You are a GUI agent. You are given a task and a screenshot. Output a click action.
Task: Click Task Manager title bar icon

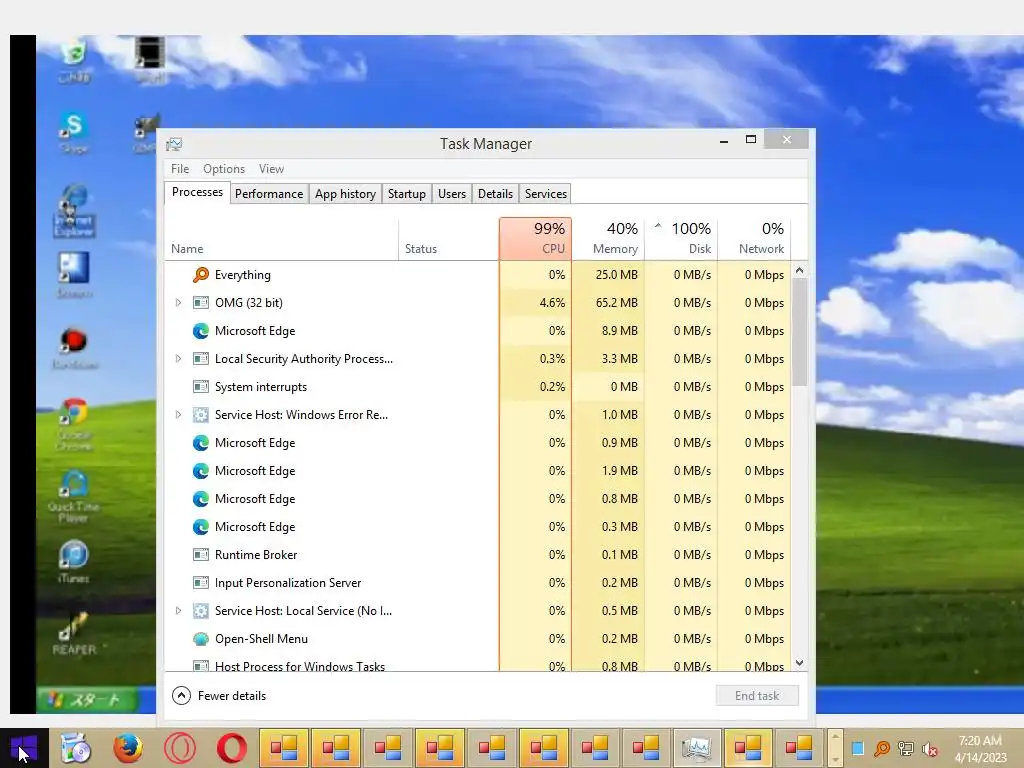pos(174,144)
